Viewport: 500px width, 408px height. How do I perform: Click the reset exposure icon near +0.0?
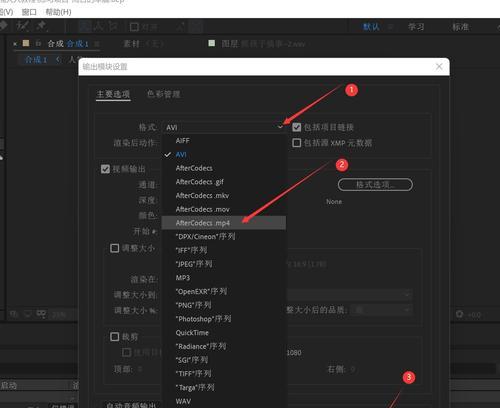[459, 314]
